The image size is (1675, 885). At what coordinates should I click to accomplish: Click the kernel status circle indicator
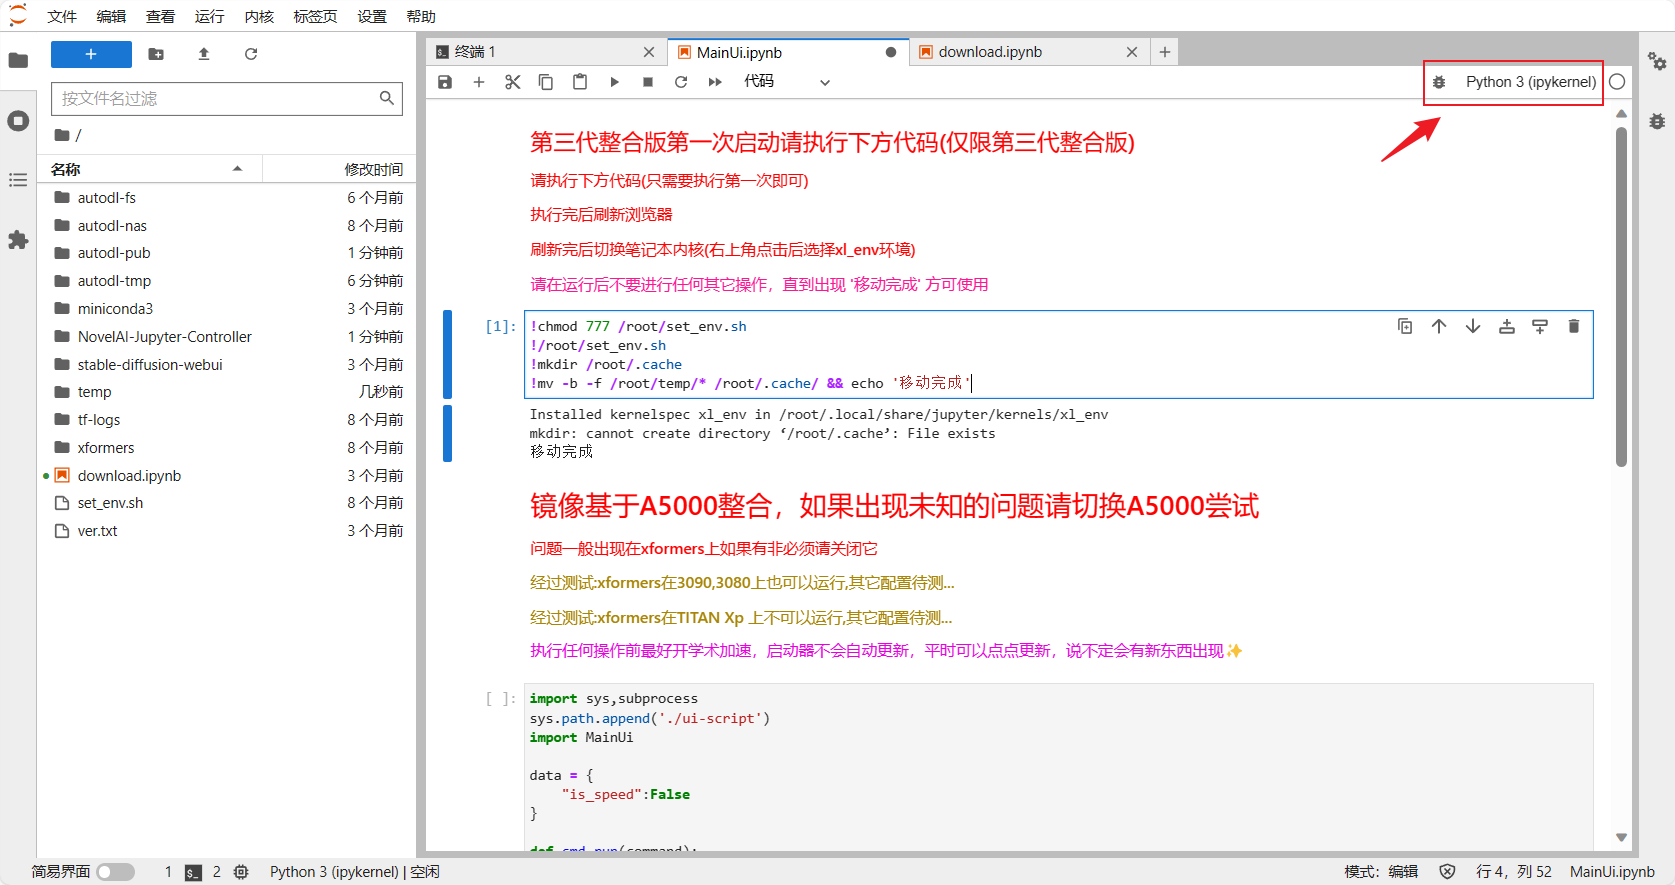click(1617, 82)
